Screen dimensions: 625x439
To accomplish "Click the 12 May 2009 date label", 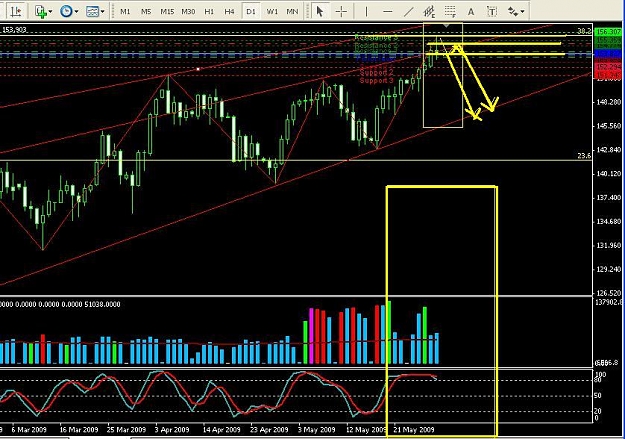I will coord(364,430).
